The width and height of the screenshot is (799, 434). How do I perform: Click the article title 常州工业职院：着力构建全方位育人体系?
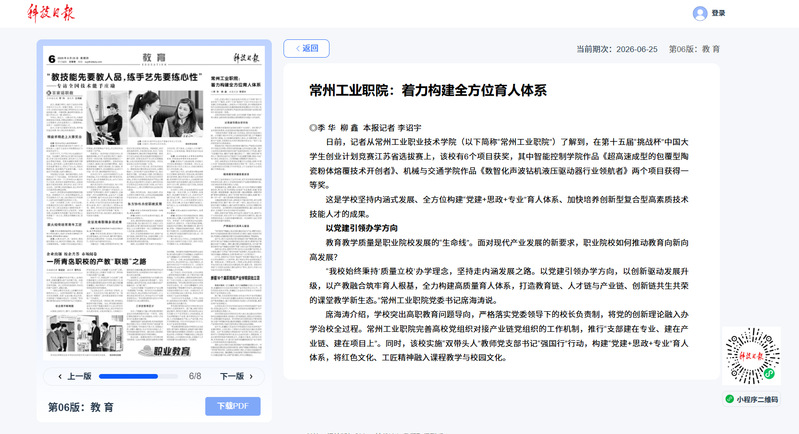click(x=428, y=91)
